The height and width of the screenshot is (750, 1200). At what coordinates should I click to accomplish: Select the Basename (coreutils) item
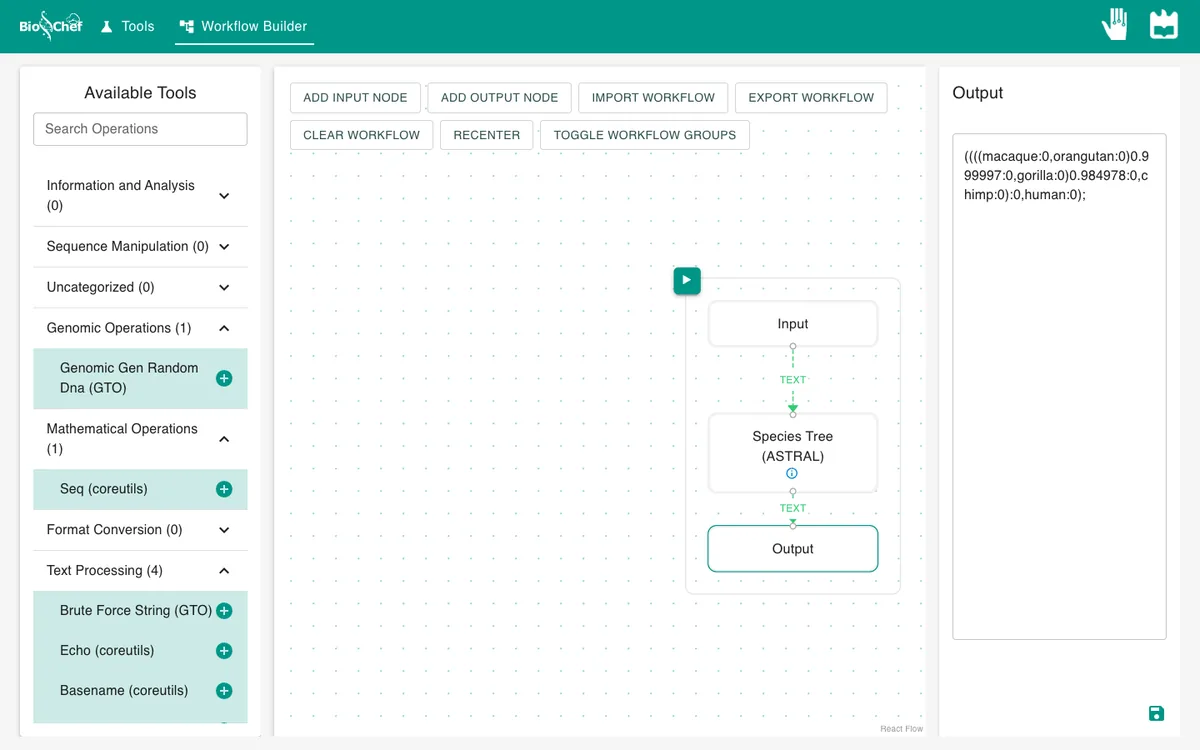pyautogui.click(x=140, y=691)
